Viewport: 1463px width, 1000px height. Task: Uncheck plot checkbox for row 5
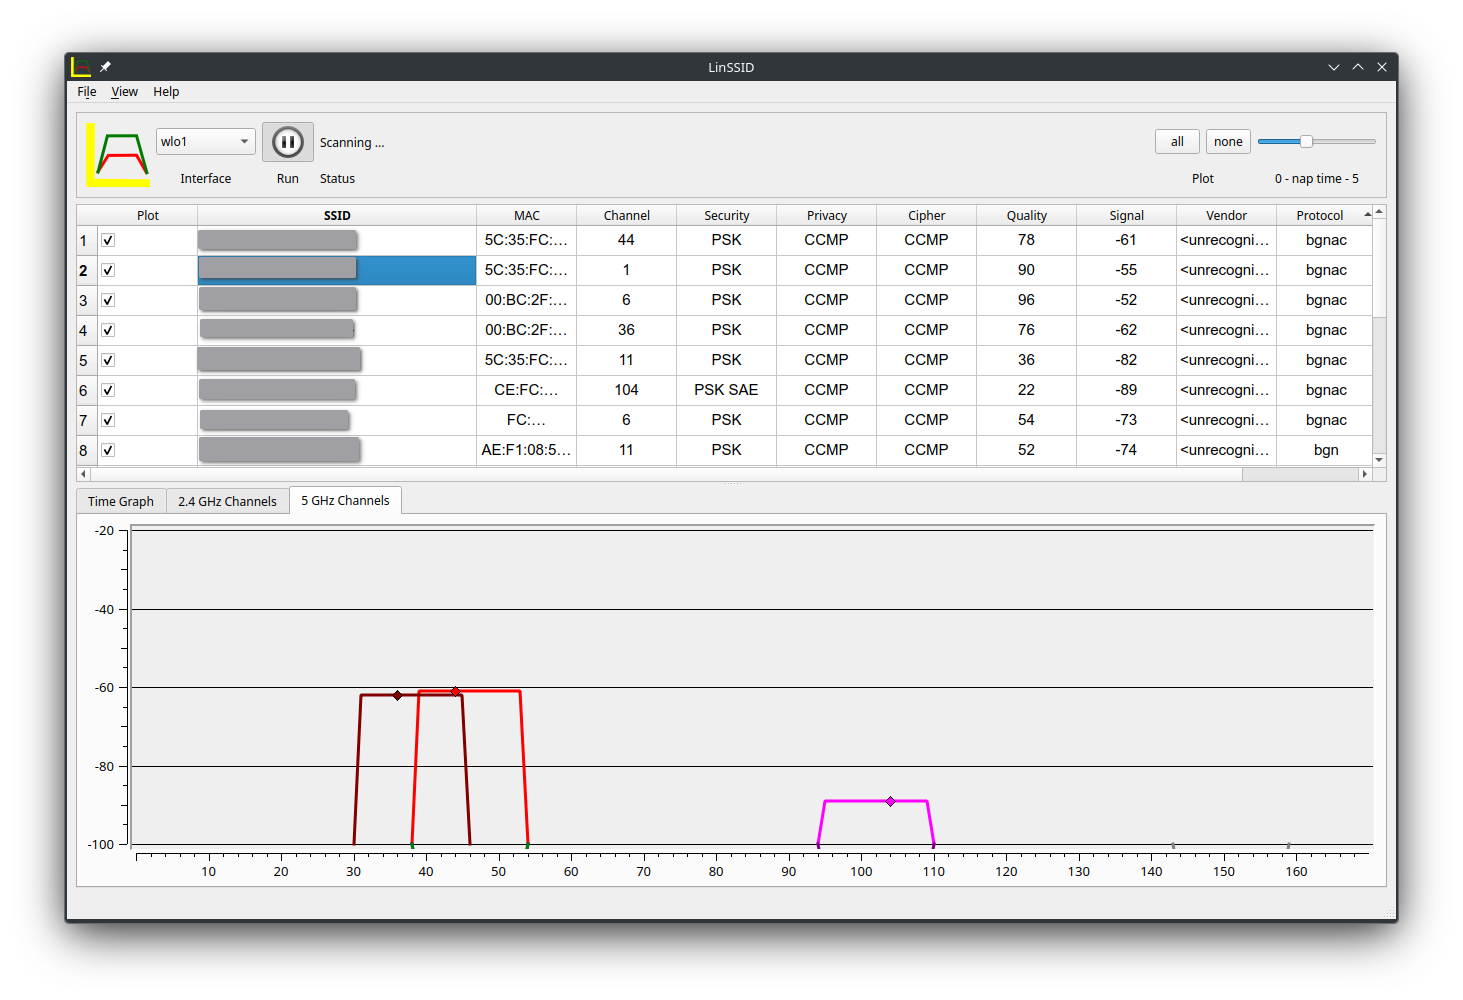point(108,360)
